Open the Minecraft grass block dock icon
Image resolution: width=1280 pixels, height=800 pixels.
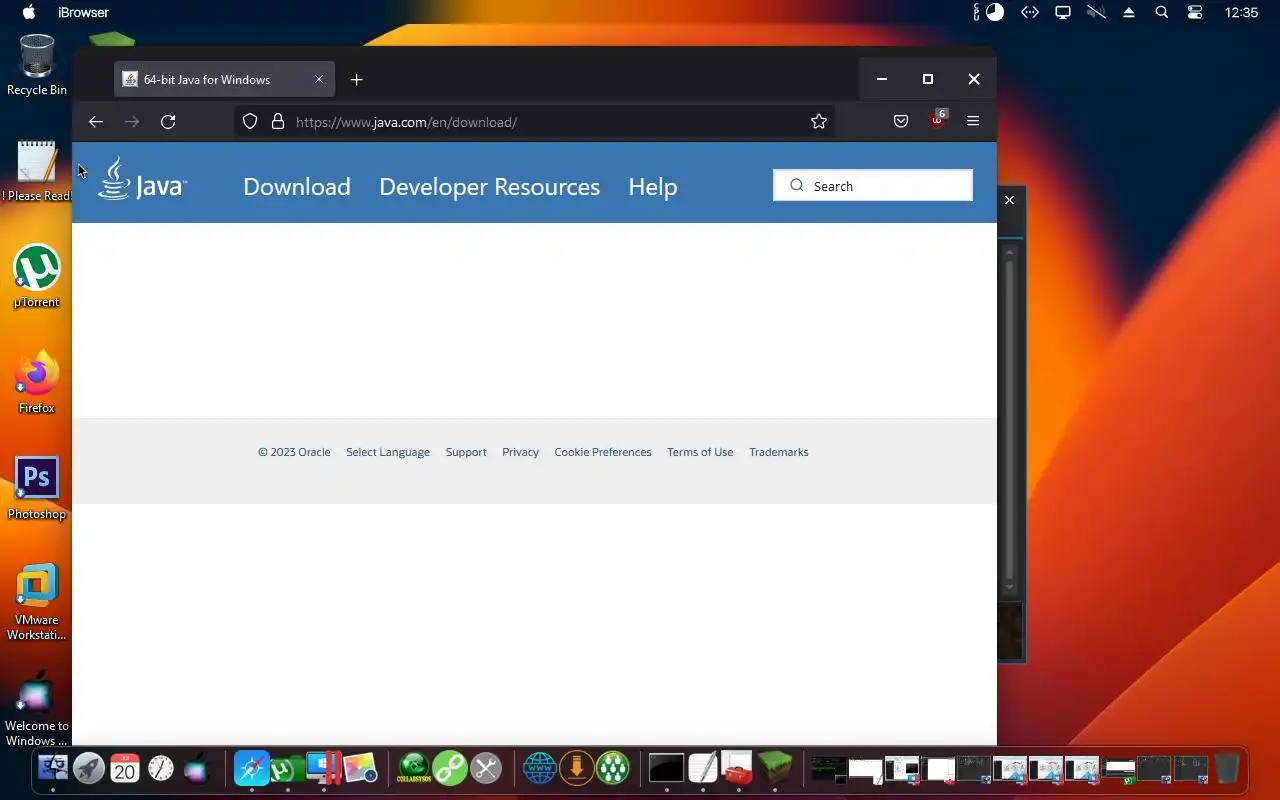[x=775, y=768]
